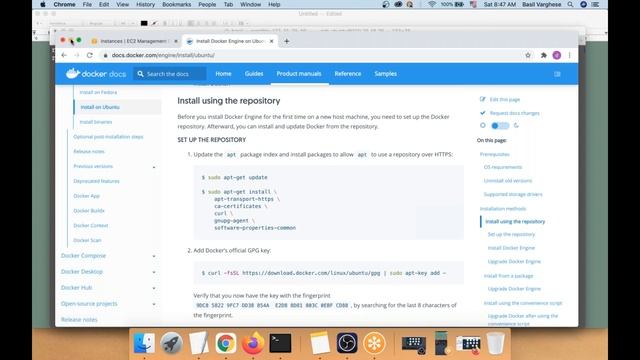Open Finder from the Dock
Image resolution: width=640 pixels, height=360 pixels.
(144, 343)
